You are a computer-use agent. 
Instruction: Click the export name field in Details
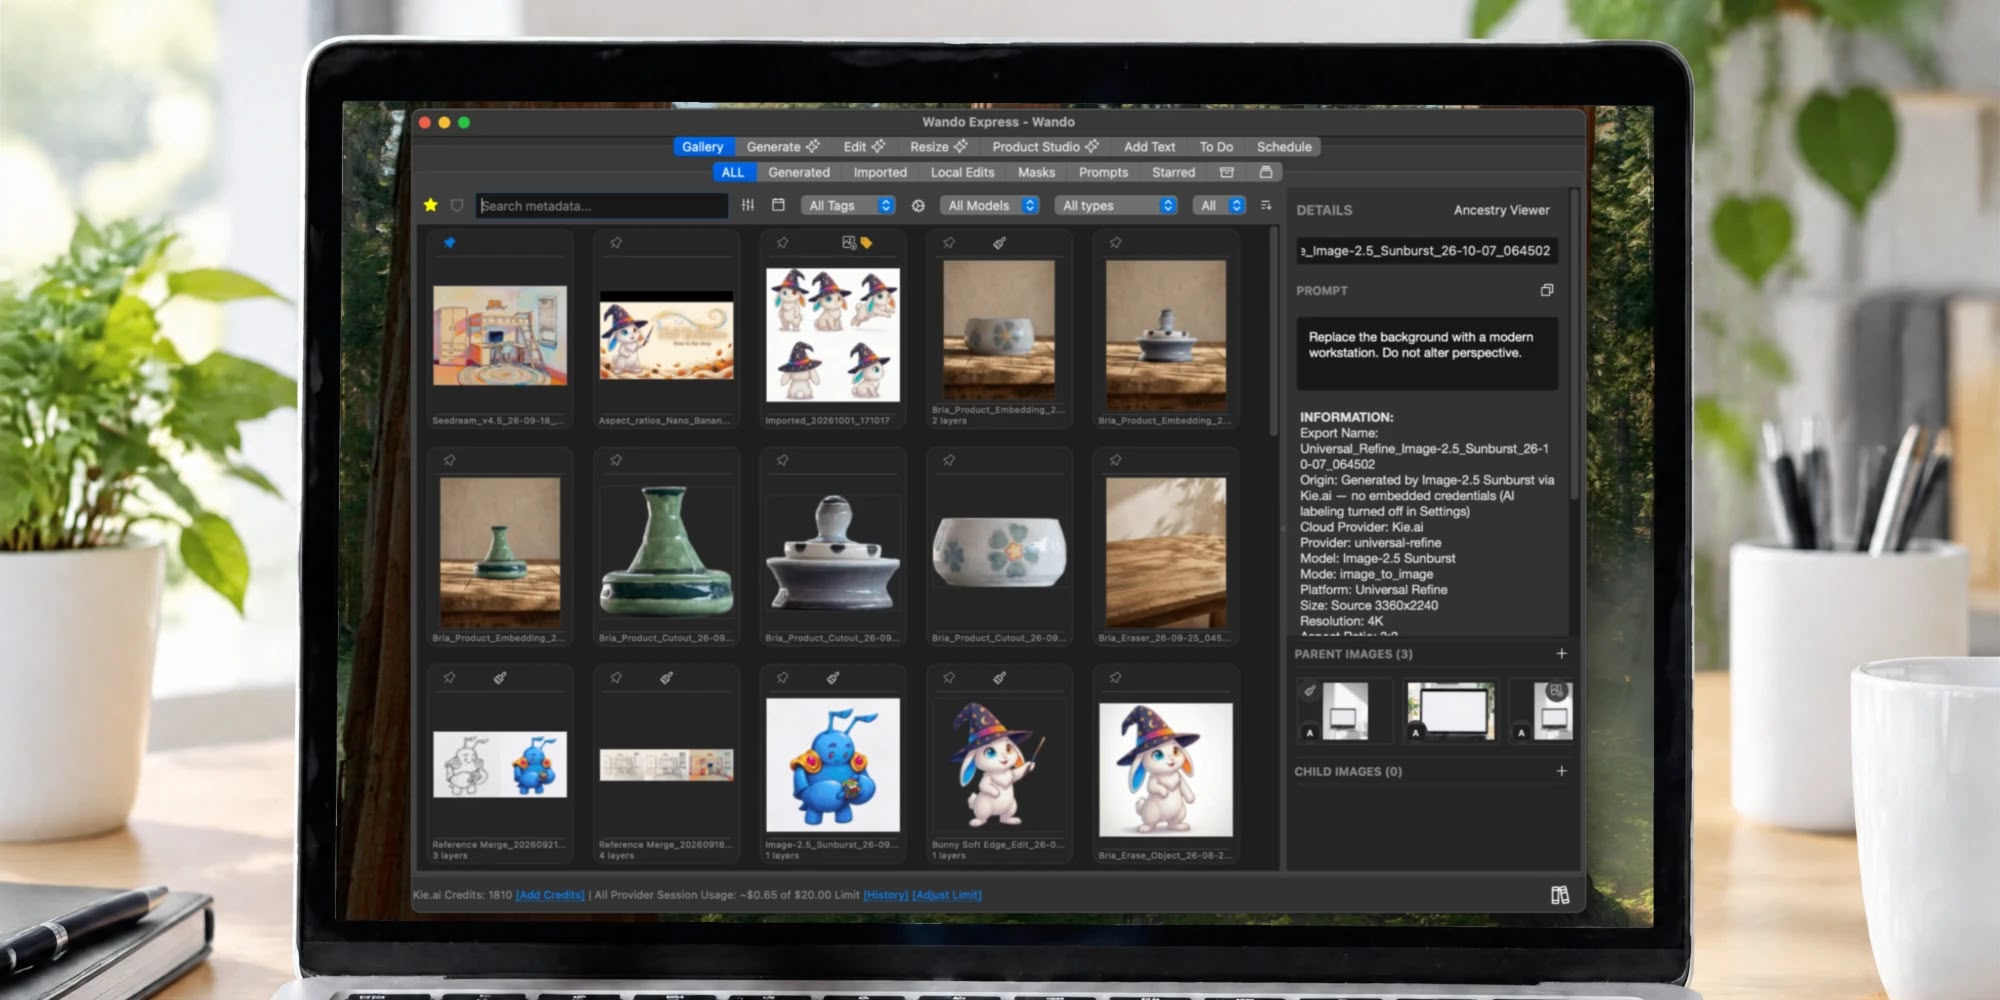[x=1427, y=251]
